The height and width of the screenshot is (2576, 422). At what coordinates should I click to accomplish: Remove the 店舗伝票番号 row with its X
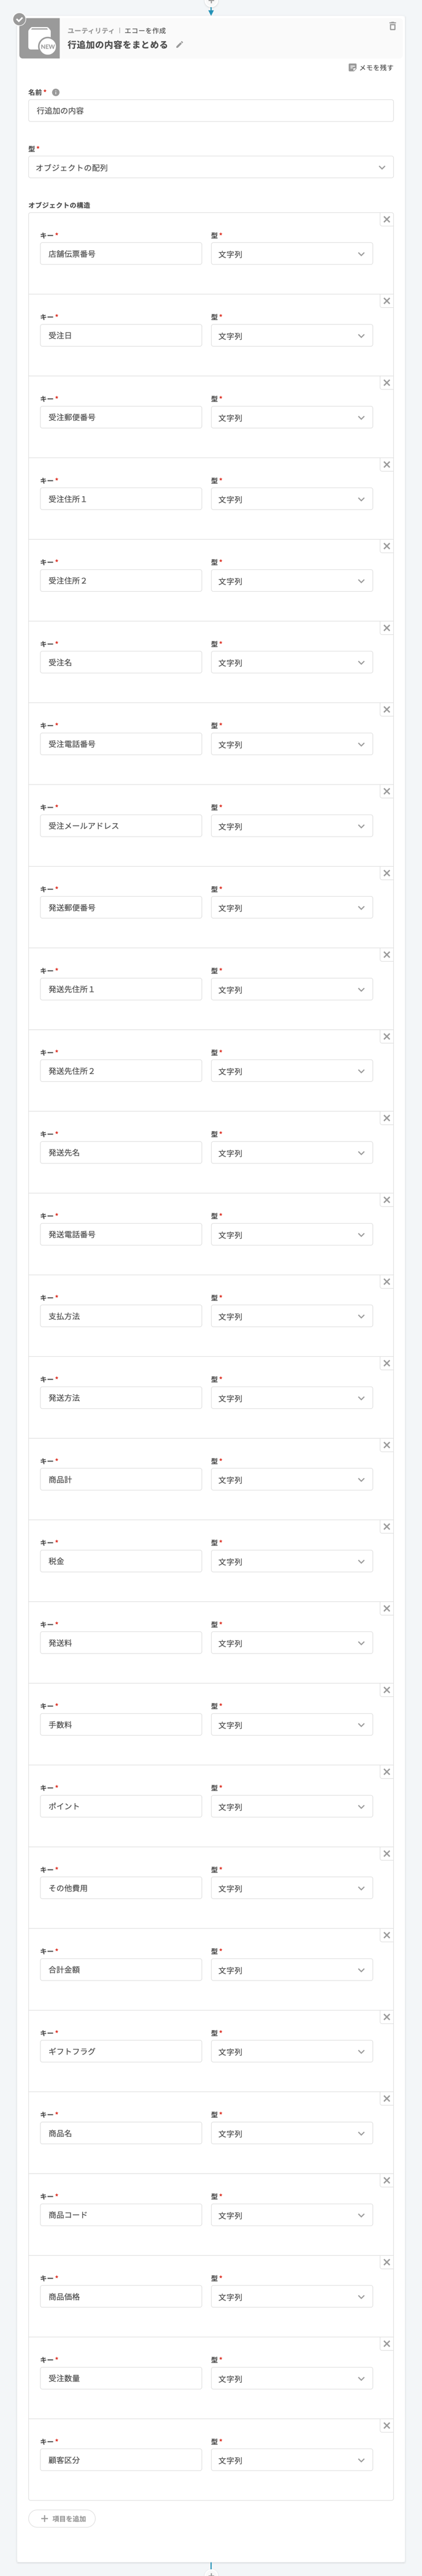[387, 219]
